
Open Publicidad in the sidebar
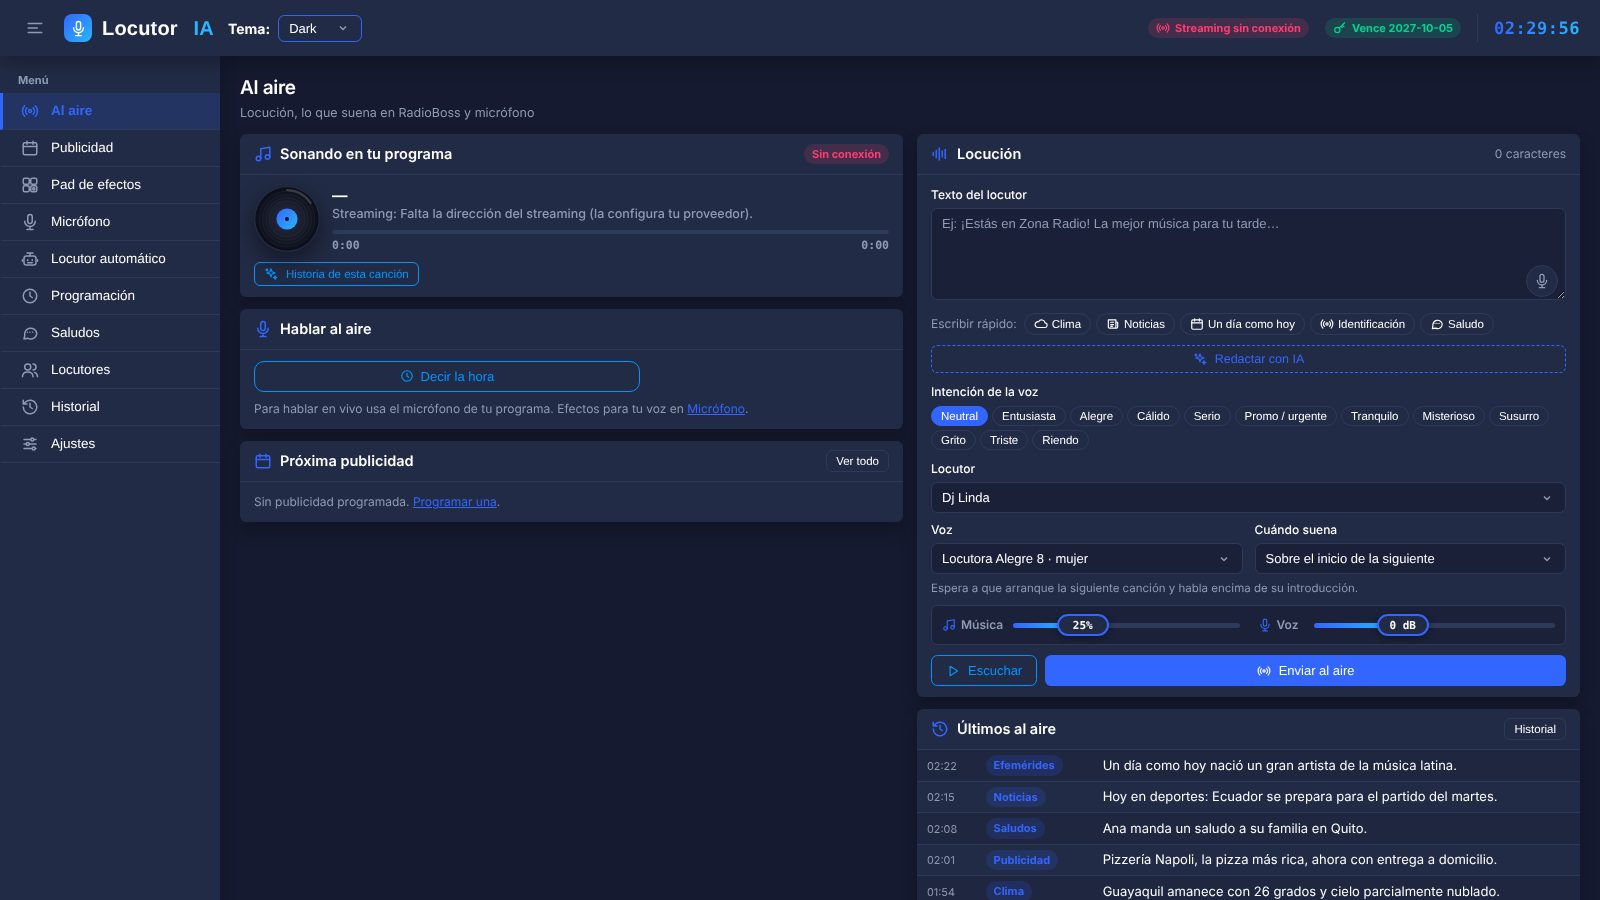tap(110, 148)
